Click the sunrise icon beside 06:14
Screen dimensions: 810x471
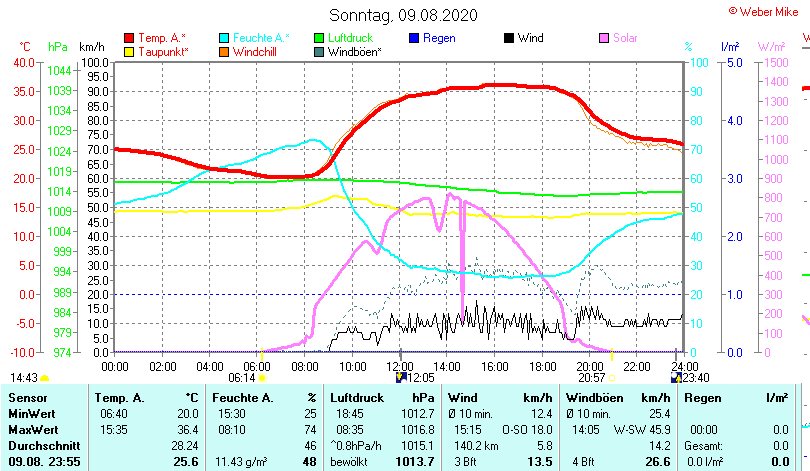262,378
